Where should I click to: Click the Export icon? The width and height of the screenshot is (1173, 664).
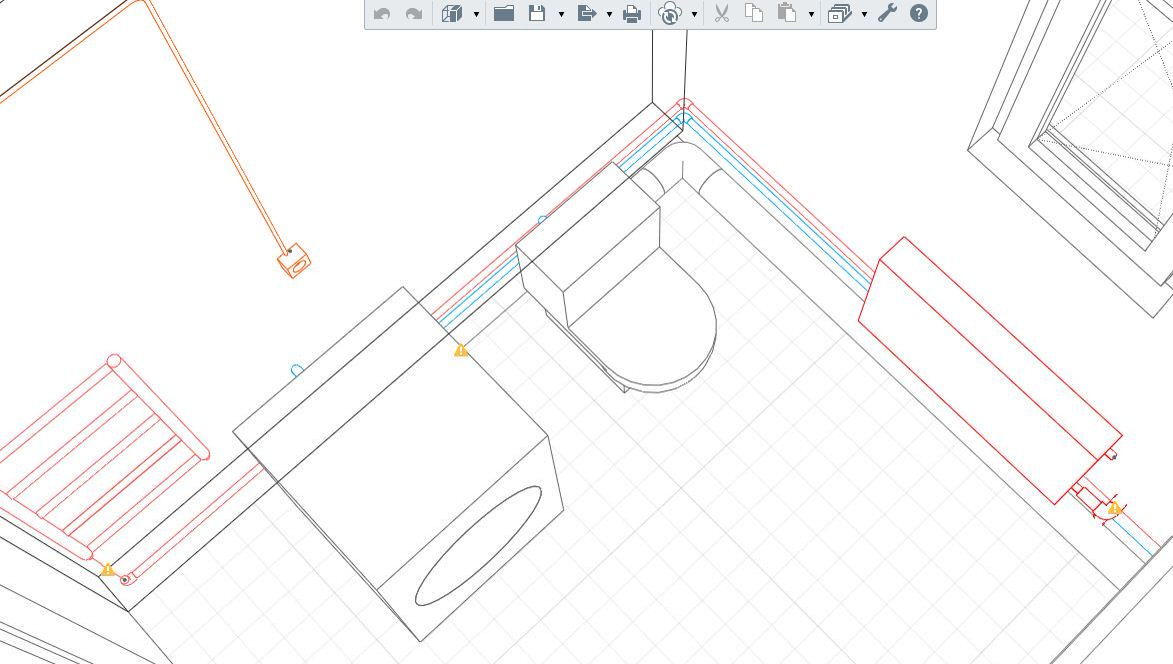[586, 13]
